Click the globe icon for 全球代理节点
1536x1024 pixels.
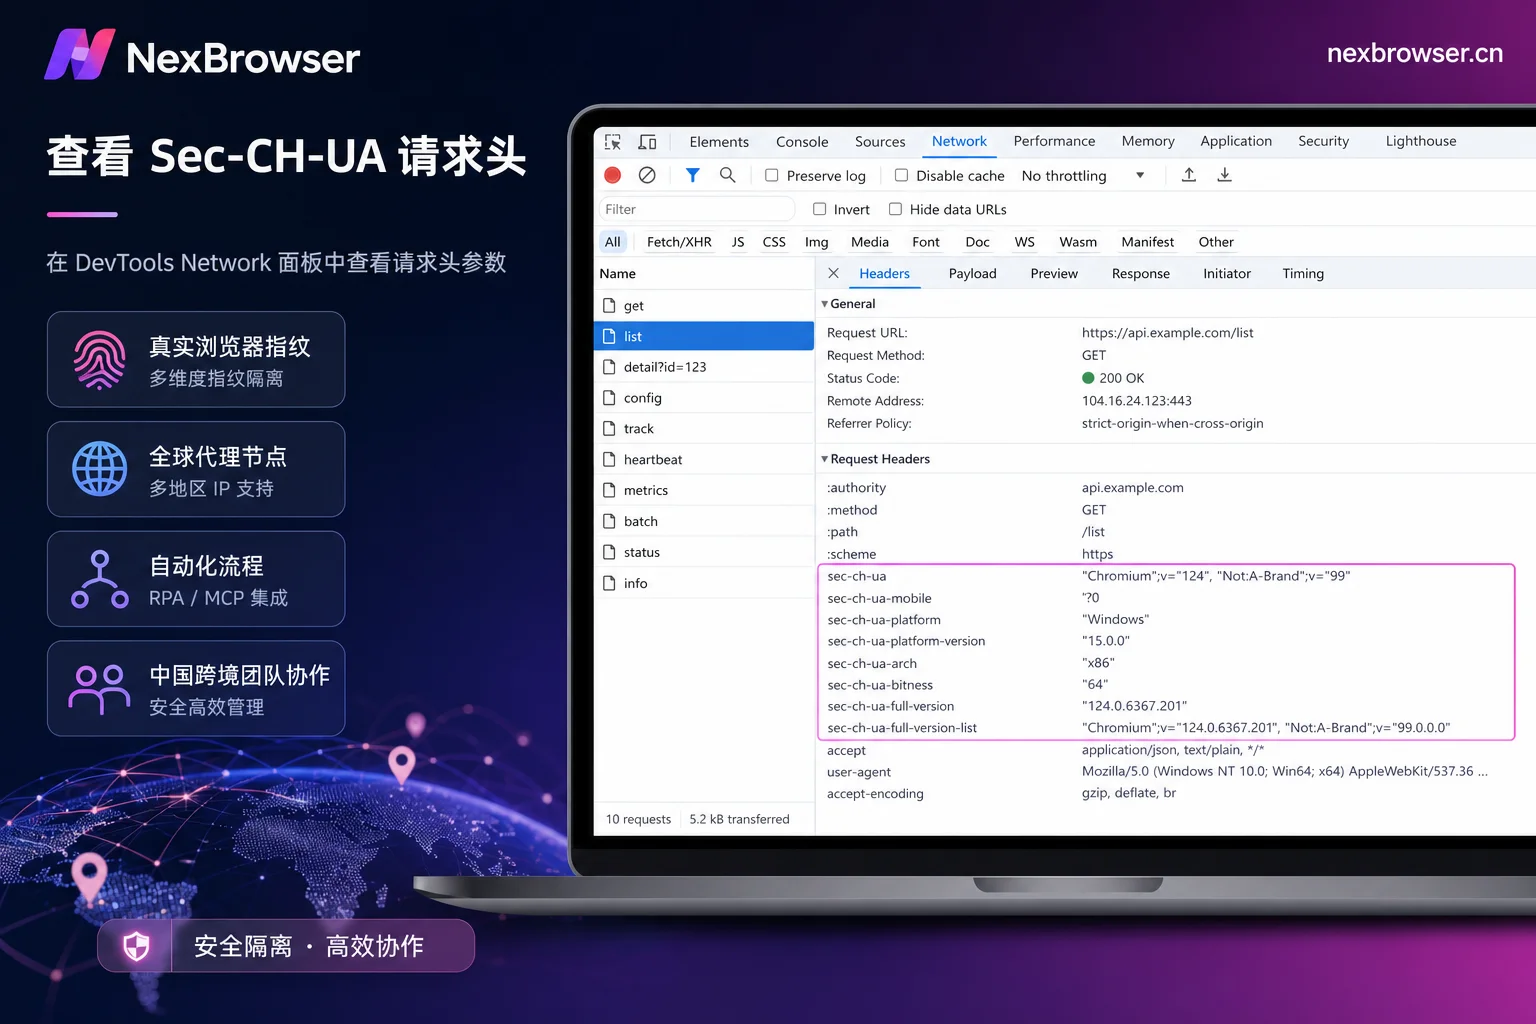tap(99, 469)
